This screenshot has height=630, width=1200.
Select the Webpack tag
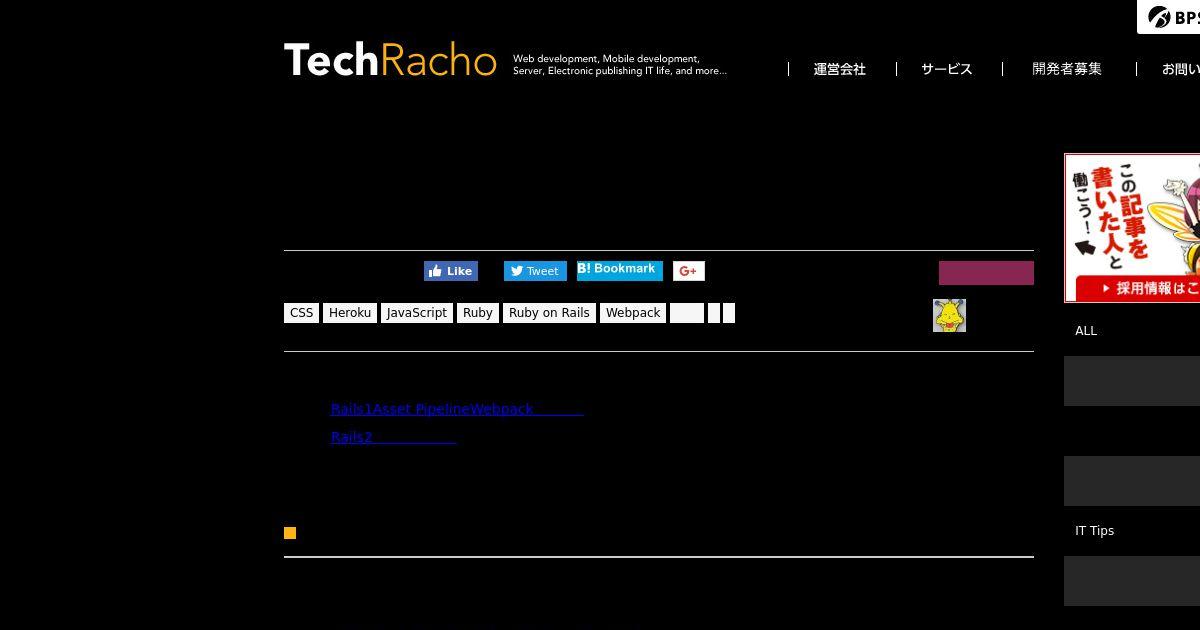click(633, 313)
